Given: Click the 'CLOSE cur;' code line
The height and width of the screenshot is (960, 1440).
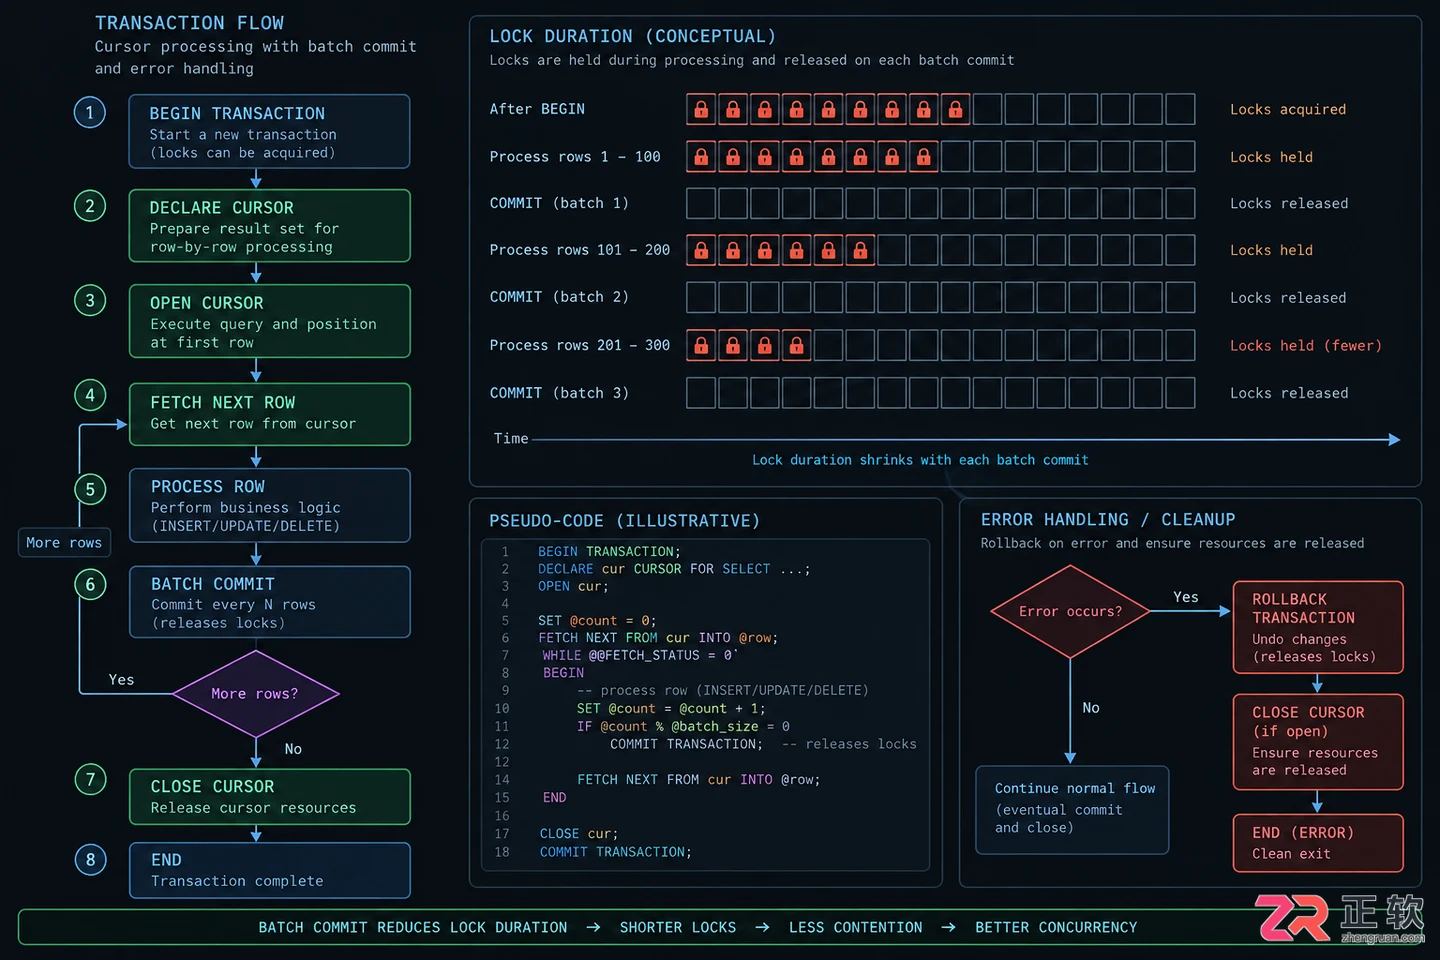Looking at the screenshot, I should point(579,834).
